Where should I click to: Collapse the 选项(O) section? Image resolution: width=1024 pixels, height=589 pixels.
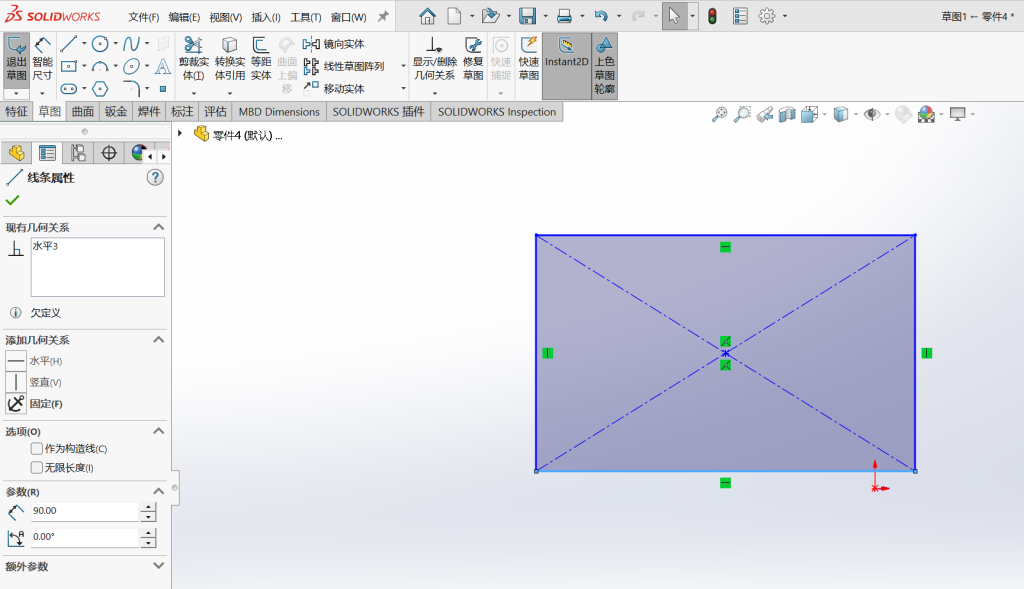(x=159, y=431)
